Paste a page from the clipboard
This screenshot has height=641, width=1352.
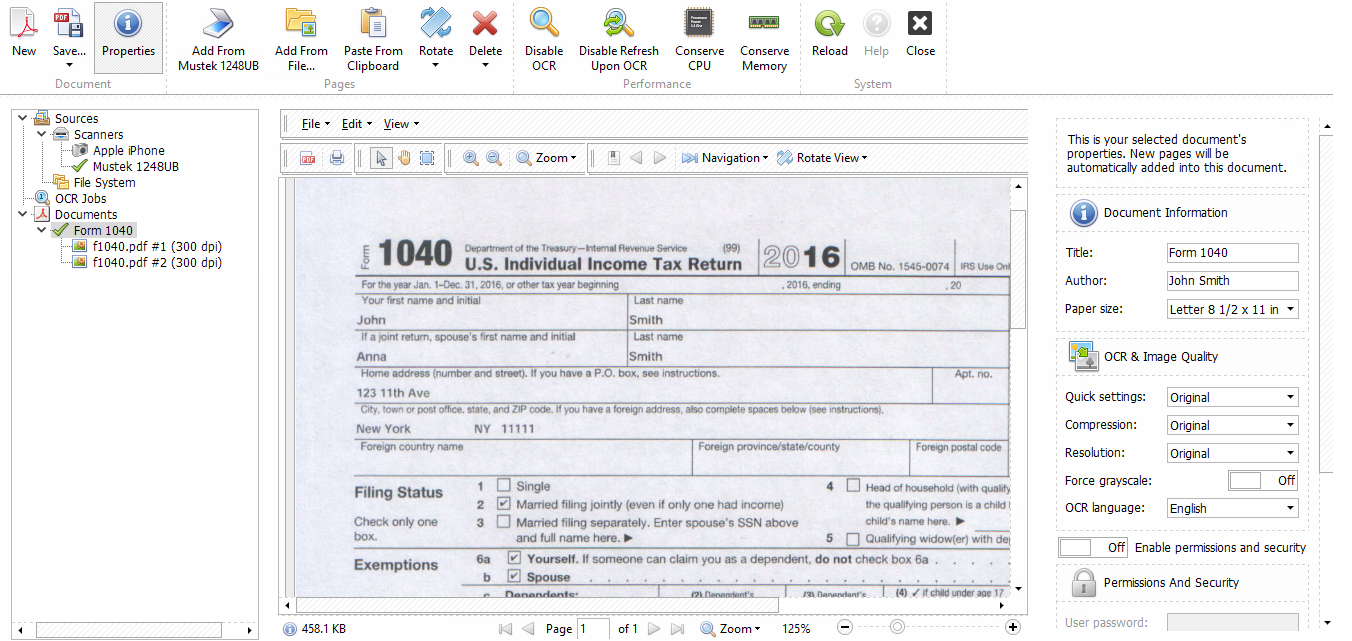pyautogui.click(x=373, y=40)
